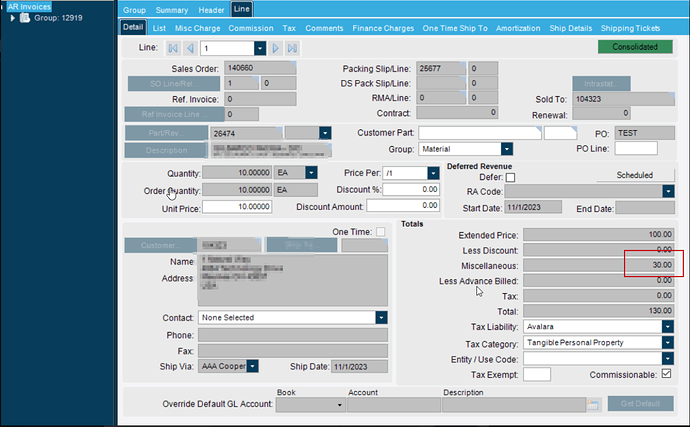Open the List sub-tab

159,28
